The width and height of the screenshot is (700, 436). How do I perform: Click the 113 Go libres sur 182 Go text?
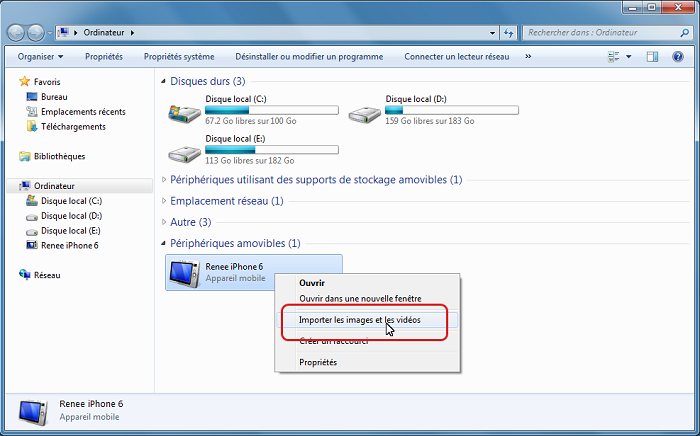250,161
